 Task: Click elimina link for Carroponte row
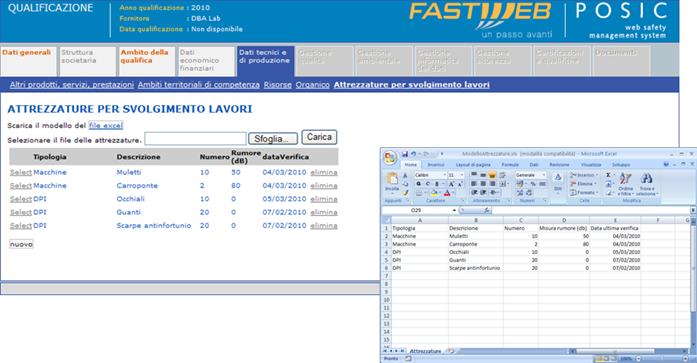pos(324,186)
